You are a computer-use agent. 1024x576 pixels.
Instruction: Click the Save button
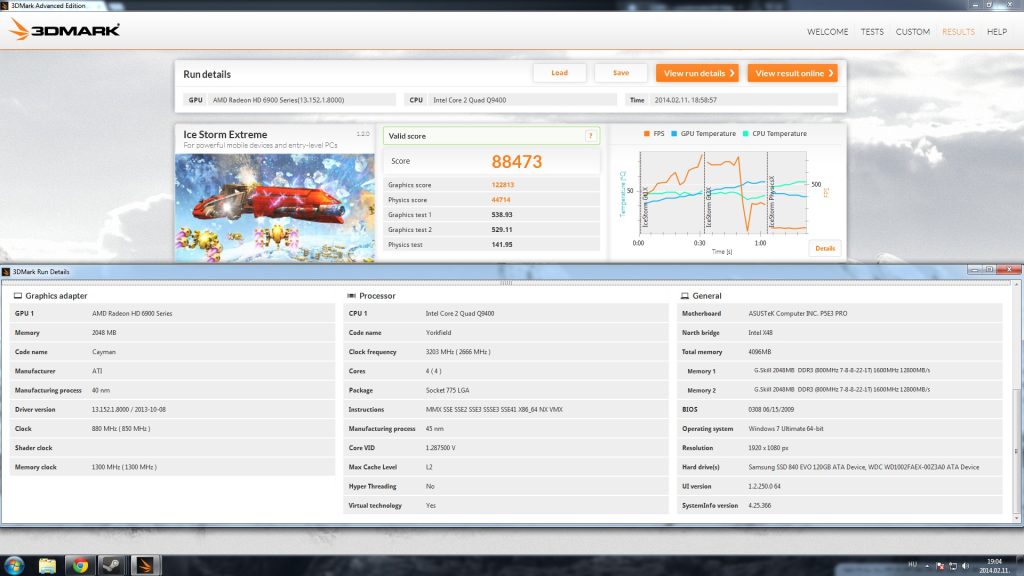(620, 72)
